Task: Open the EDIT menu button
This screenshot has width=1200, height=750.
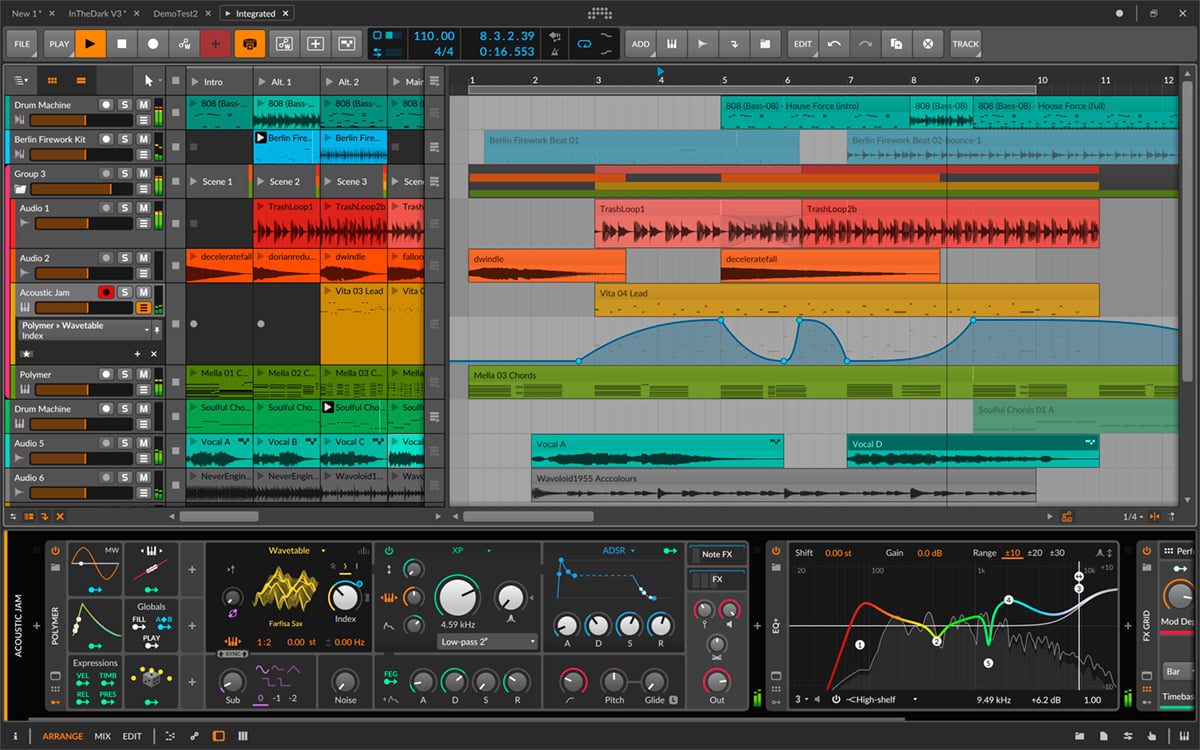Action: tap(803, 44)
